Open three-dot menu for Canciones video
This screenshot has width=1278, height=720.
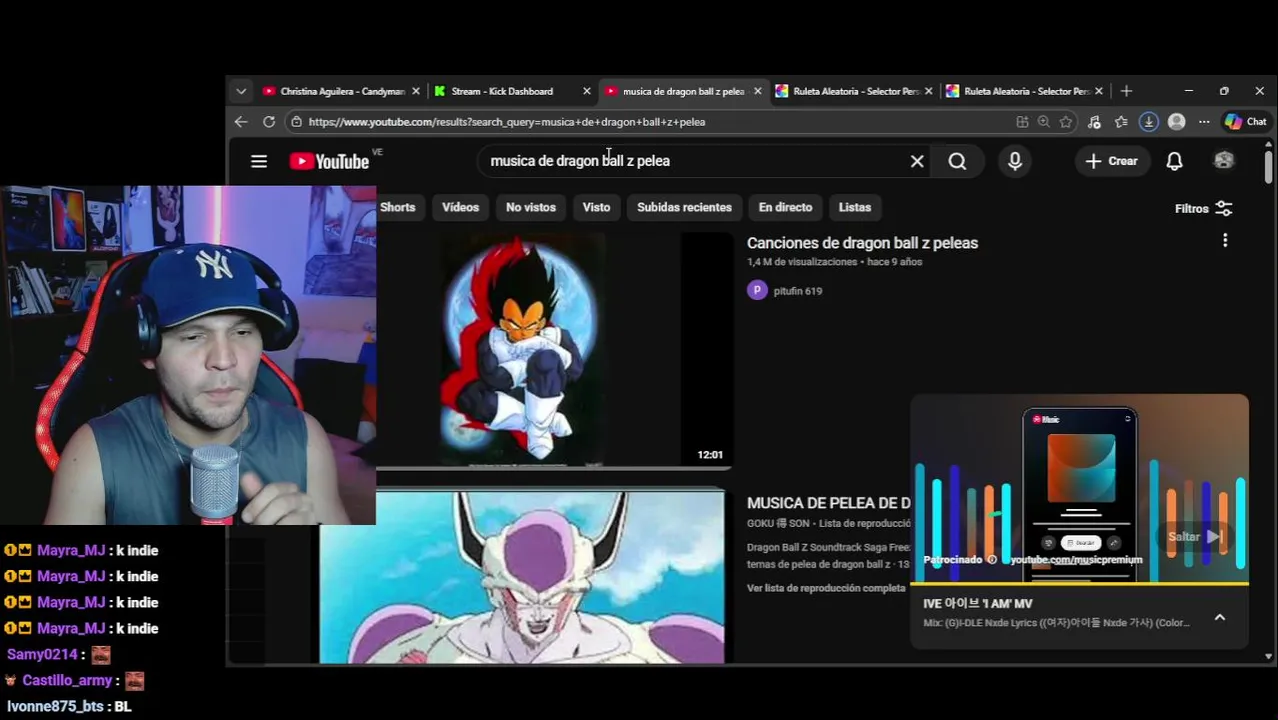point(1225,241)
